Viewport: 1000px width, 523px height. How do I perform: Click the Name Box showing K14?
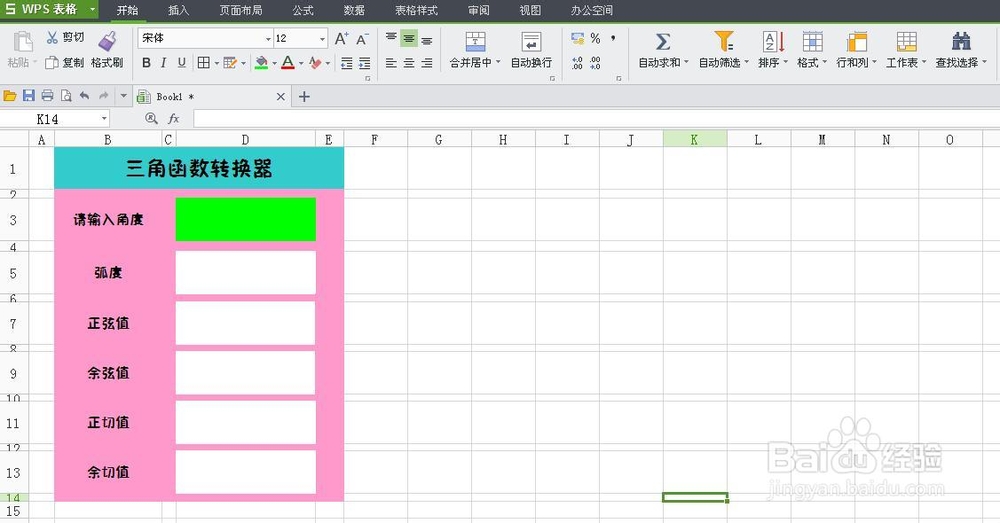click(54, 119)
